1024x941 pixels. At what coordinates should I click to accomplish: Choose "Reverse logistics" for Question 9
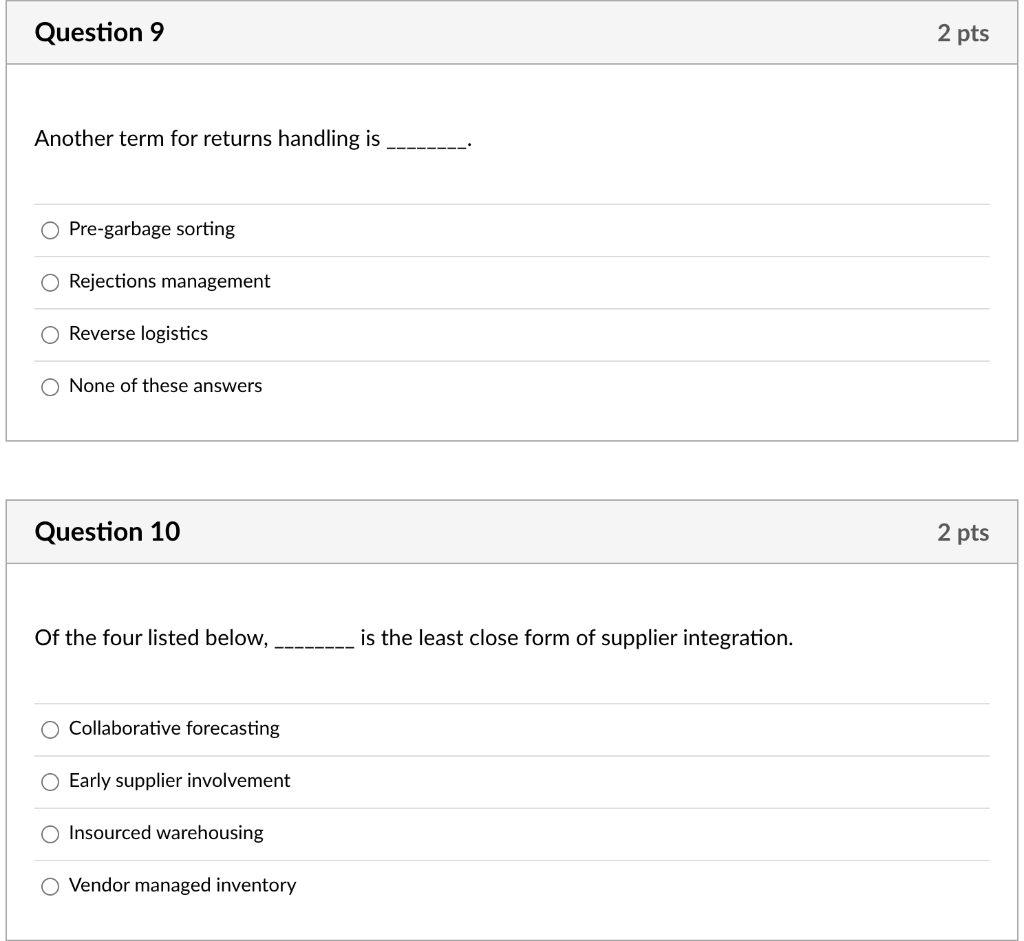tap(50, 334)
